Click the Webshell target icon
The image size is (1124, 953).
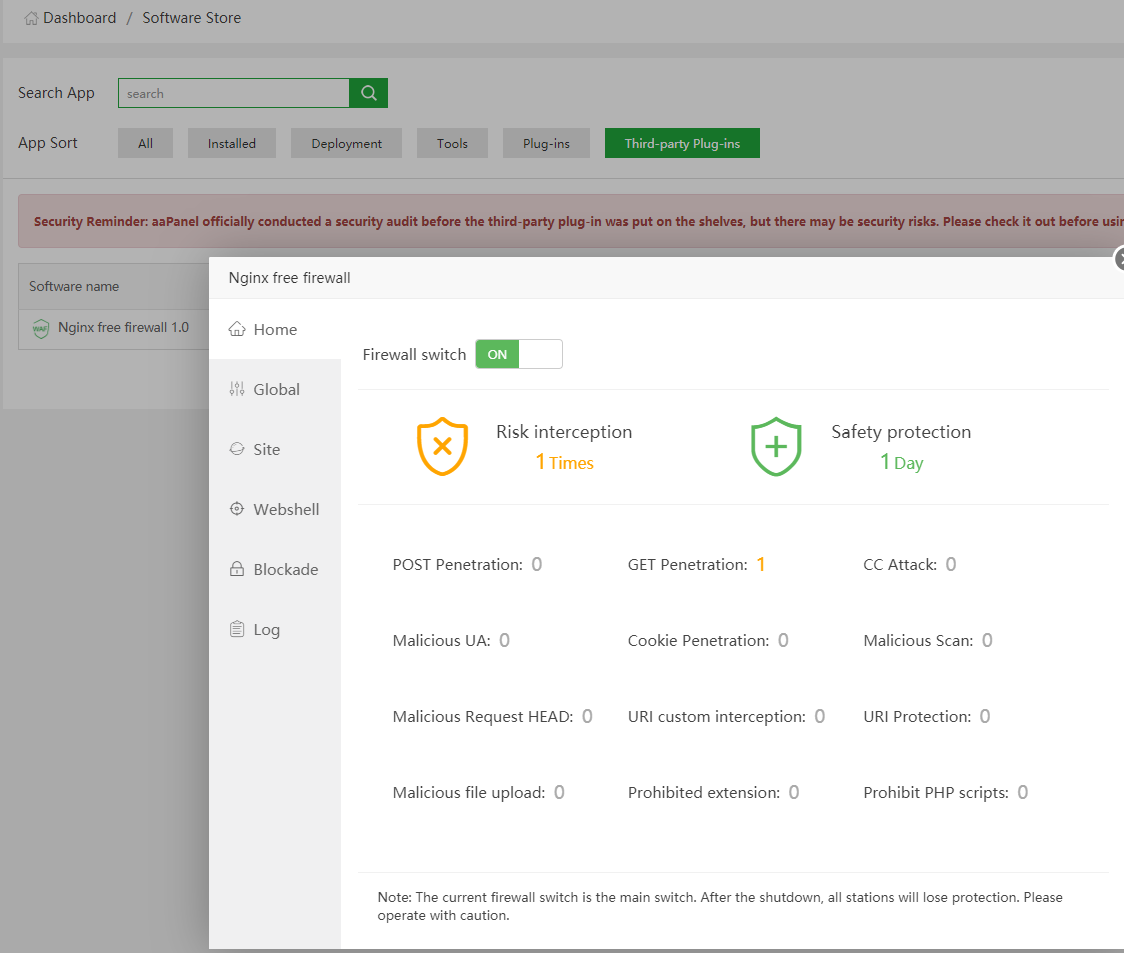(237, 509)
